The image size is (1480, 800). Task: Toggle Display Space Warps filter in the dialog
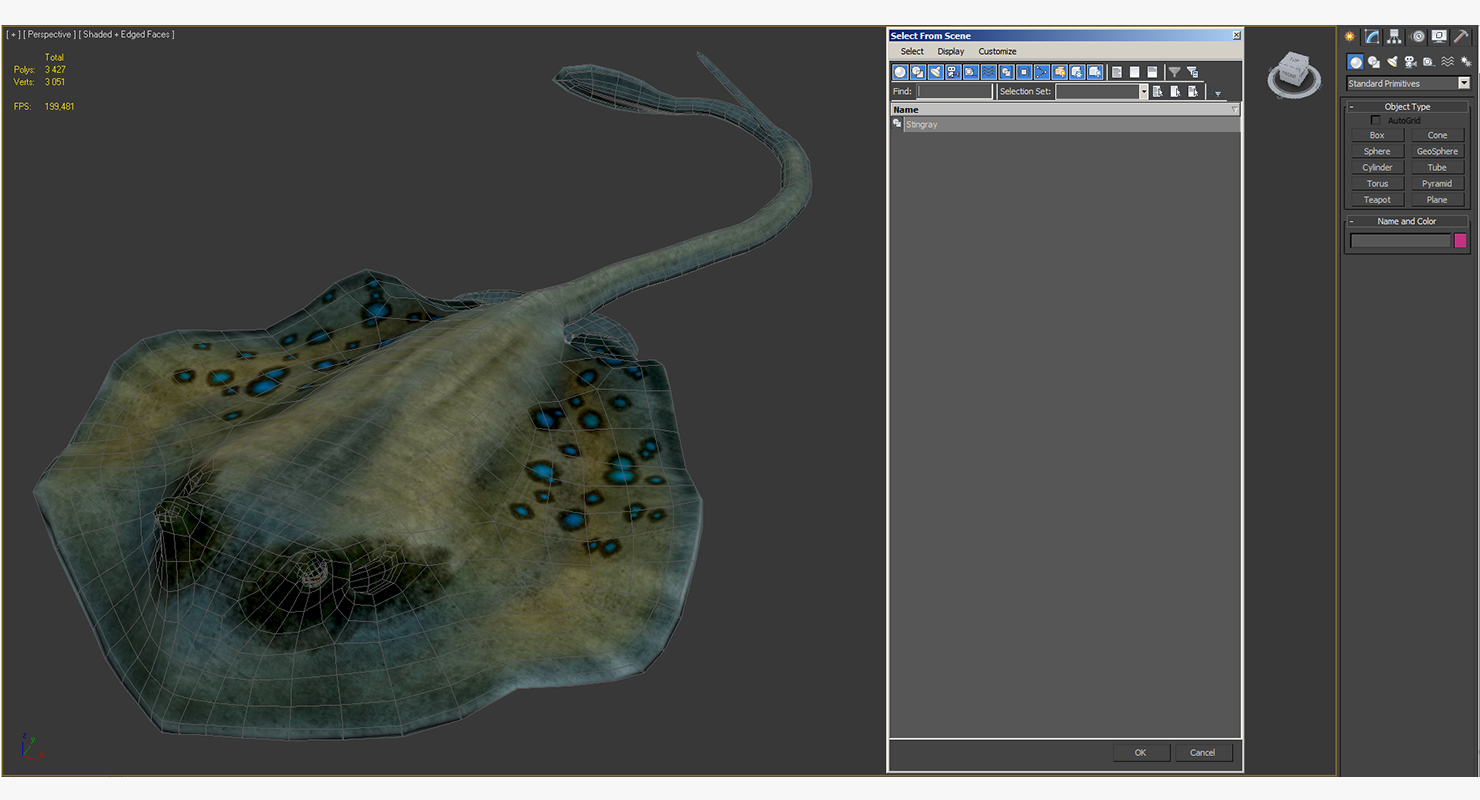click(989, 72)
